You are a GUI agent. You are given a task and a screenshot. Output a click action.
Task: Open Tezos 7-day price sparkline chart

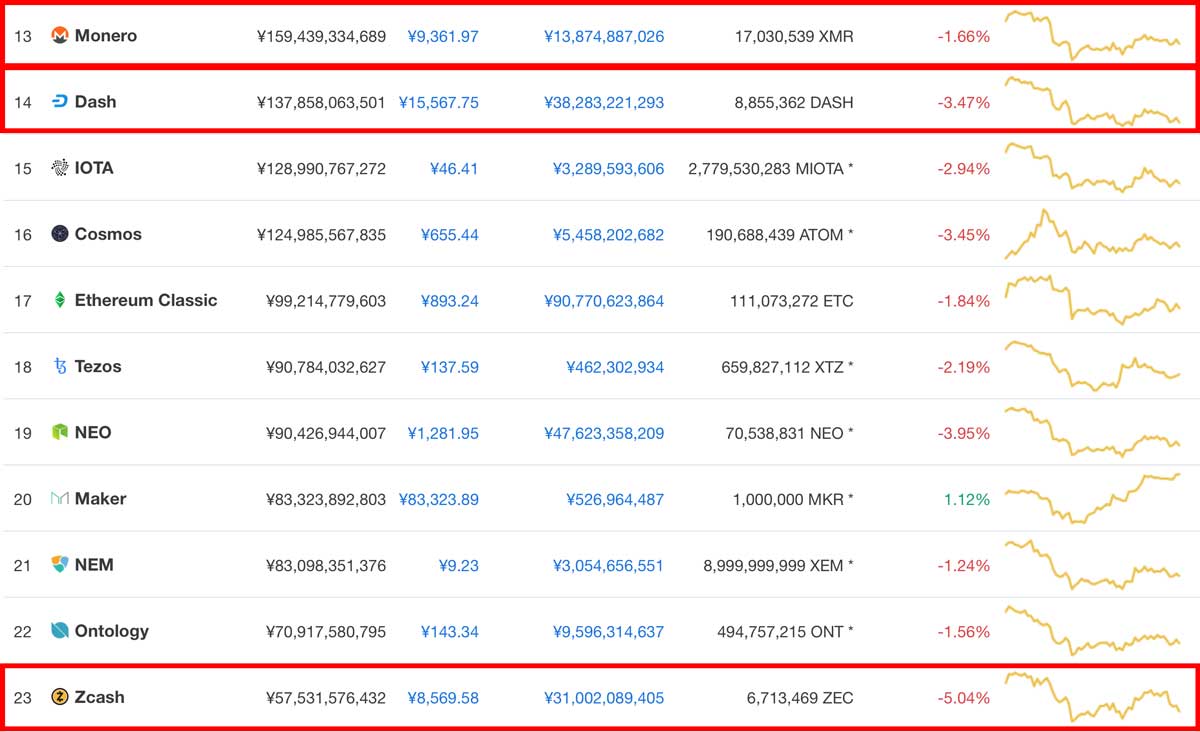(x=1093, y=366)
